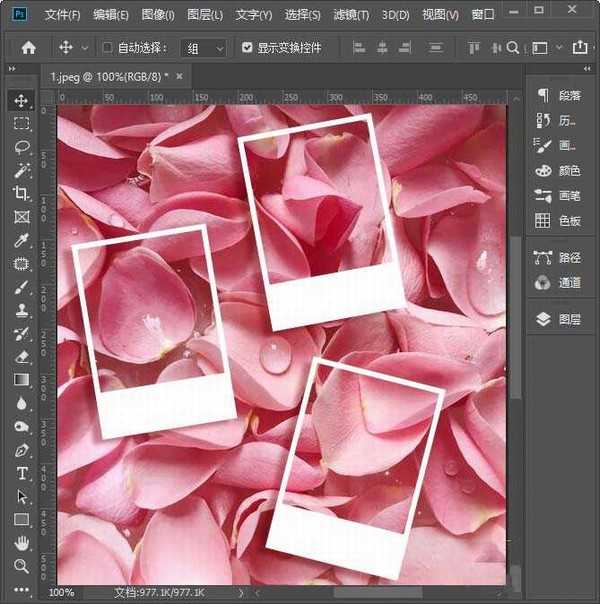Open the Move tool preset picker arrow

tap(83, 47)
